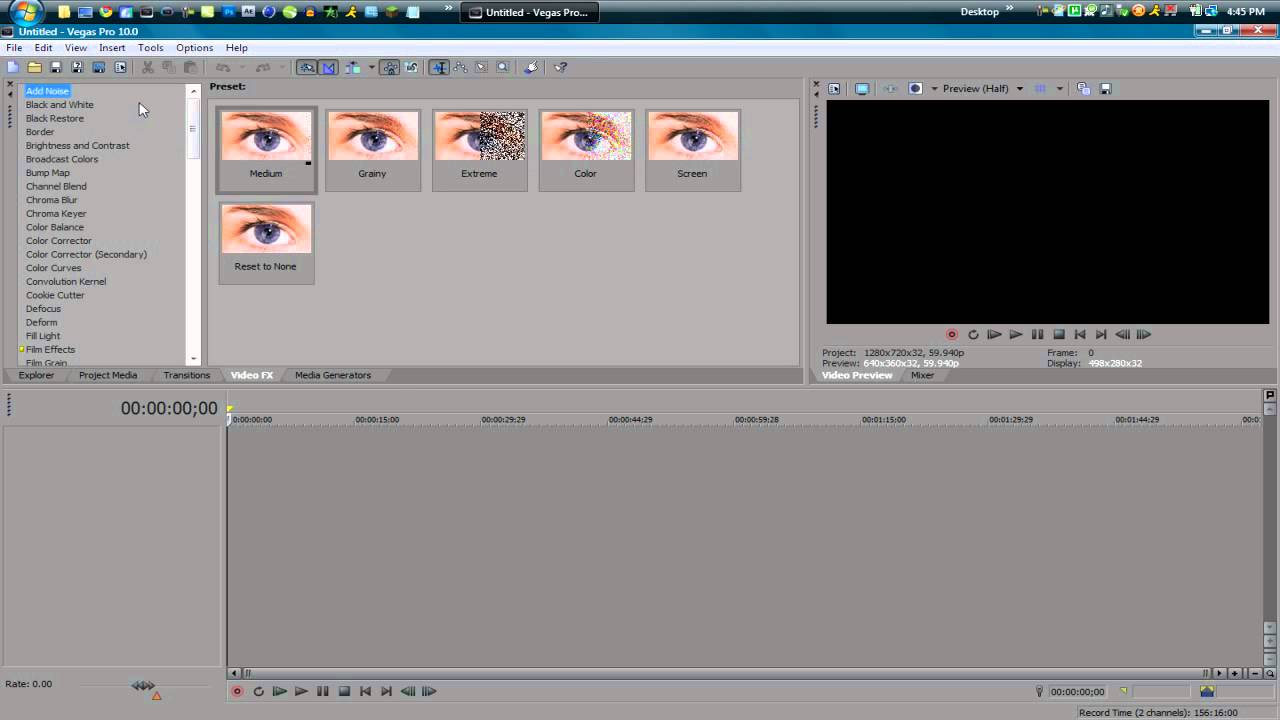Open the Undo history dropdown arrow
The image size is (1280, 720).
pos(243,67)
